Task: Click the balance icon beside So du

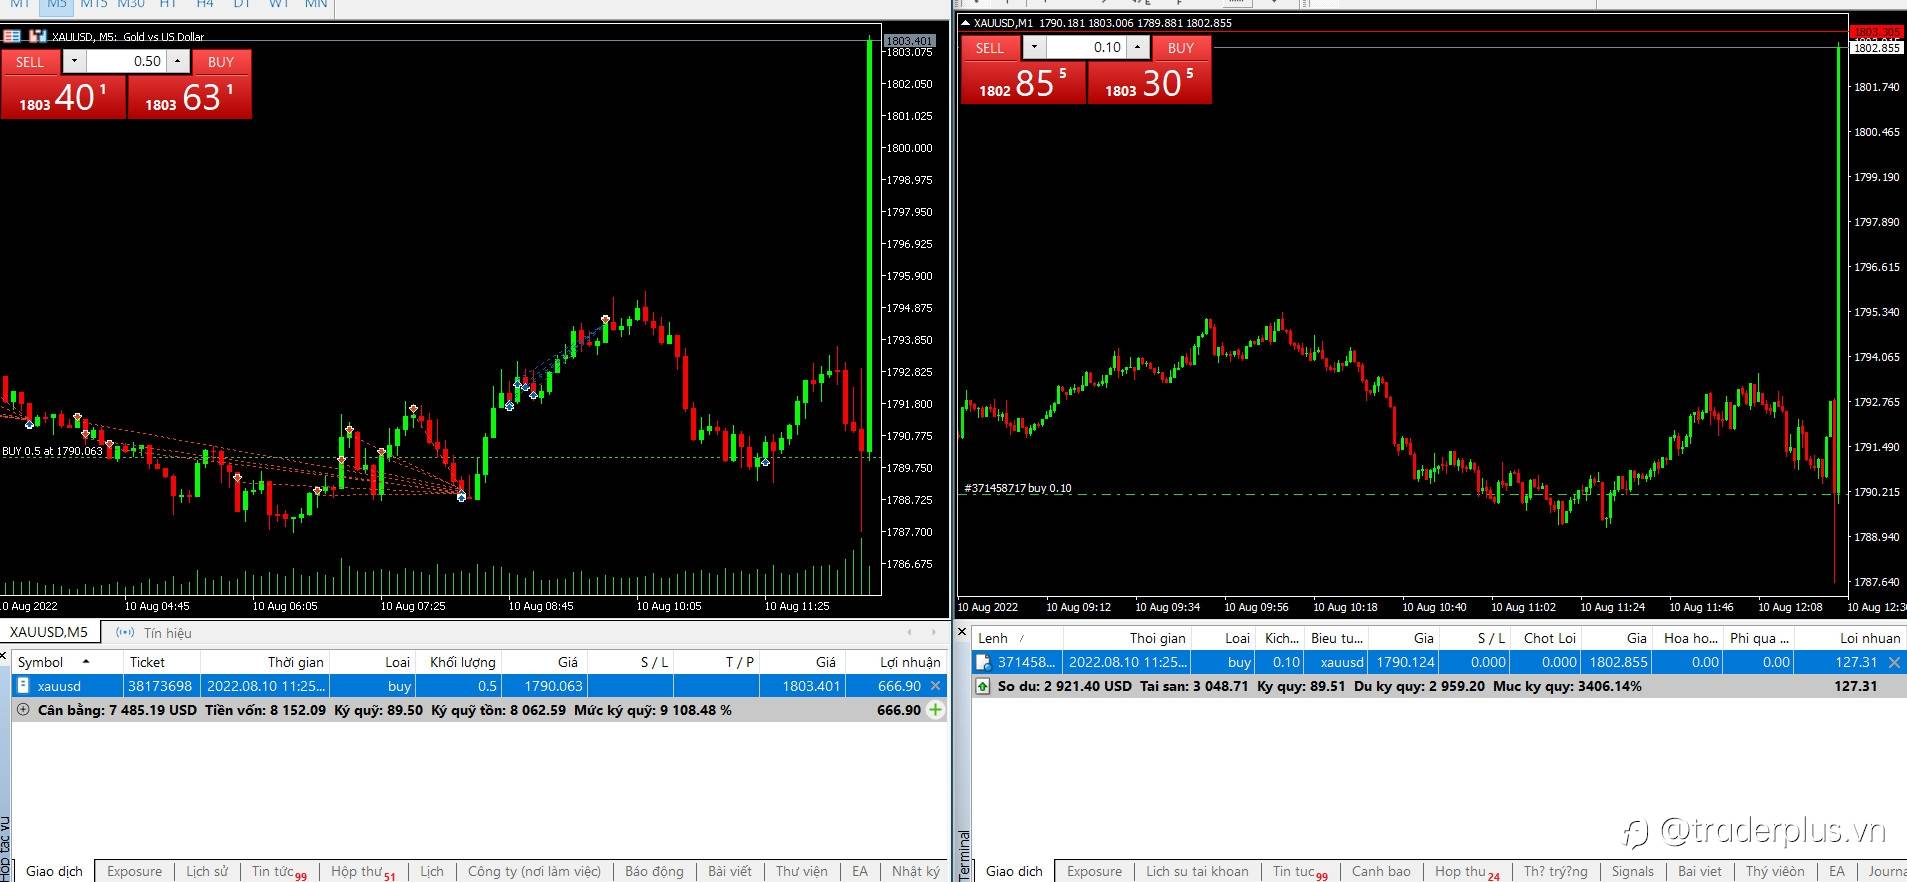Action: 983,686
